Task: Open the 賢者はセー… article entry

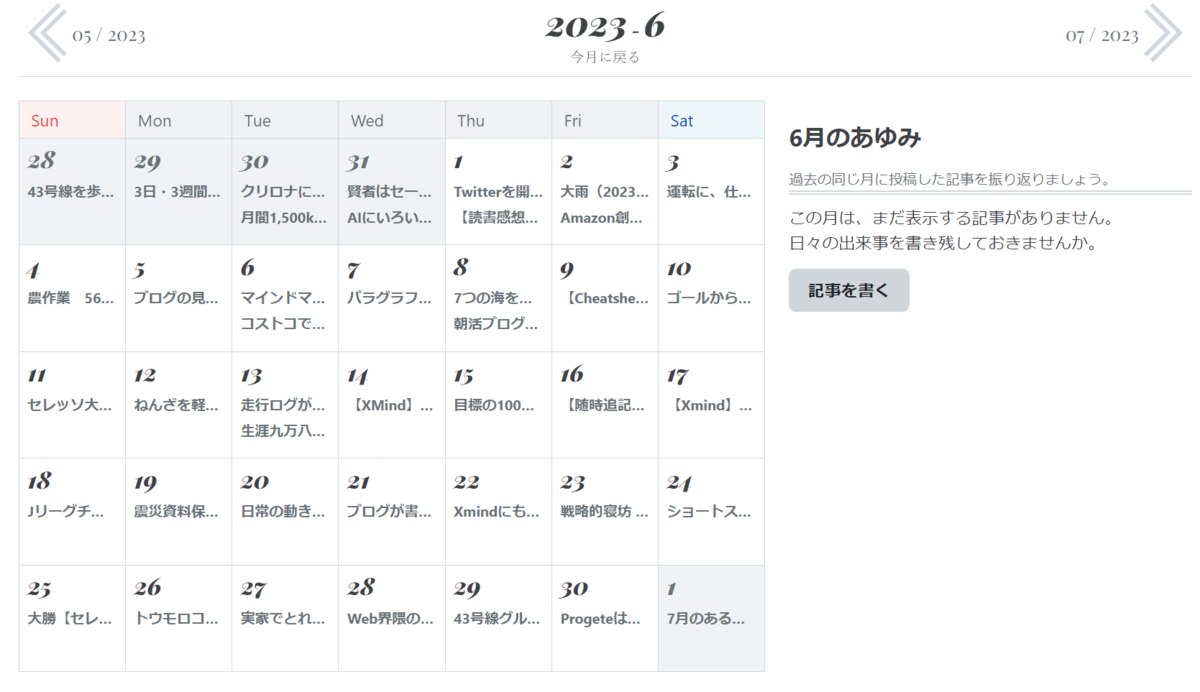Action: tap(390, 192)
